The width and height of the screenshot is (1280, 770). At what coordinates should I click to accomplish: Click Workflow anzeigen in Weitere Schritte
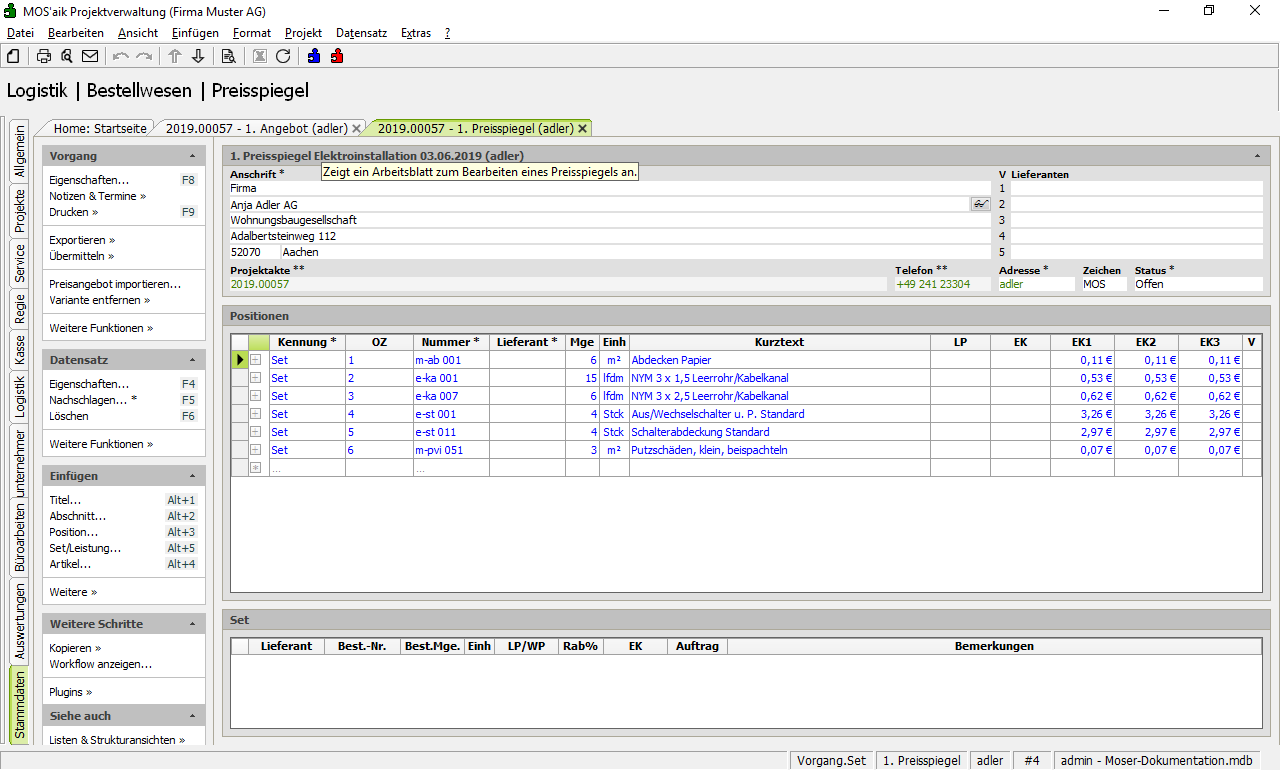coord(100,664)
